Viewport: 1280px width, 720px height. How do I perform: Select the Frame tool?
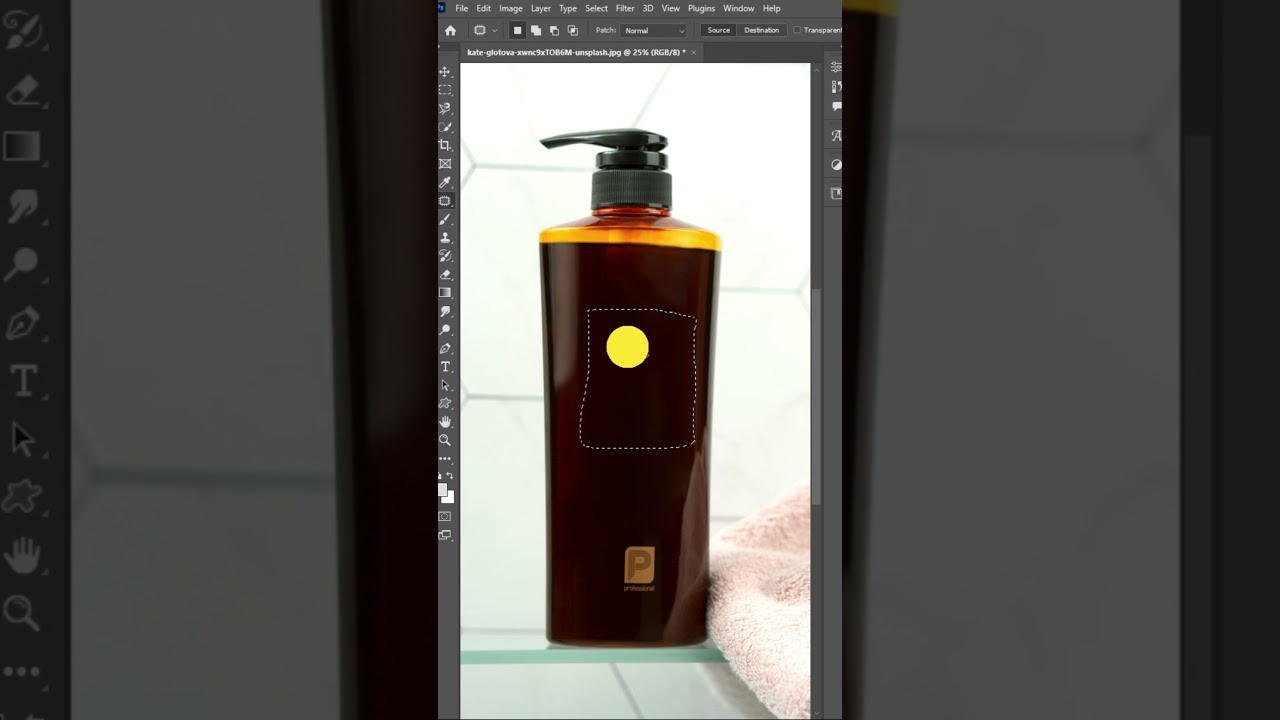[x=445, y=164]
